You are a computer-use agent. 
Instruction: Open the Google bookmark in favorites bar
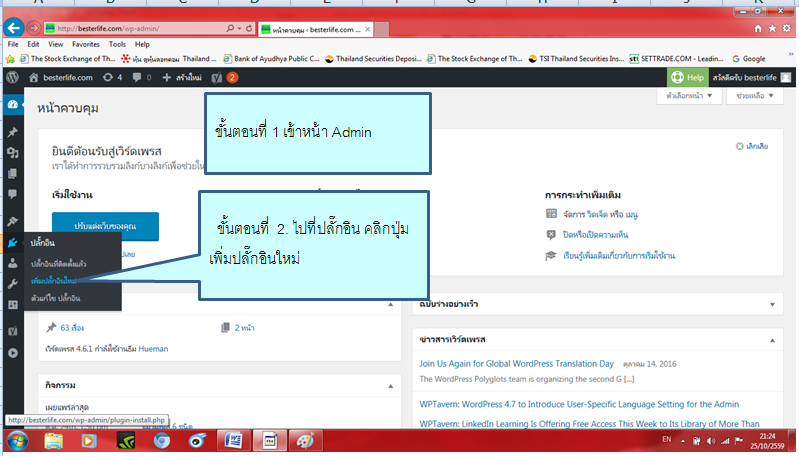[749, 59]
